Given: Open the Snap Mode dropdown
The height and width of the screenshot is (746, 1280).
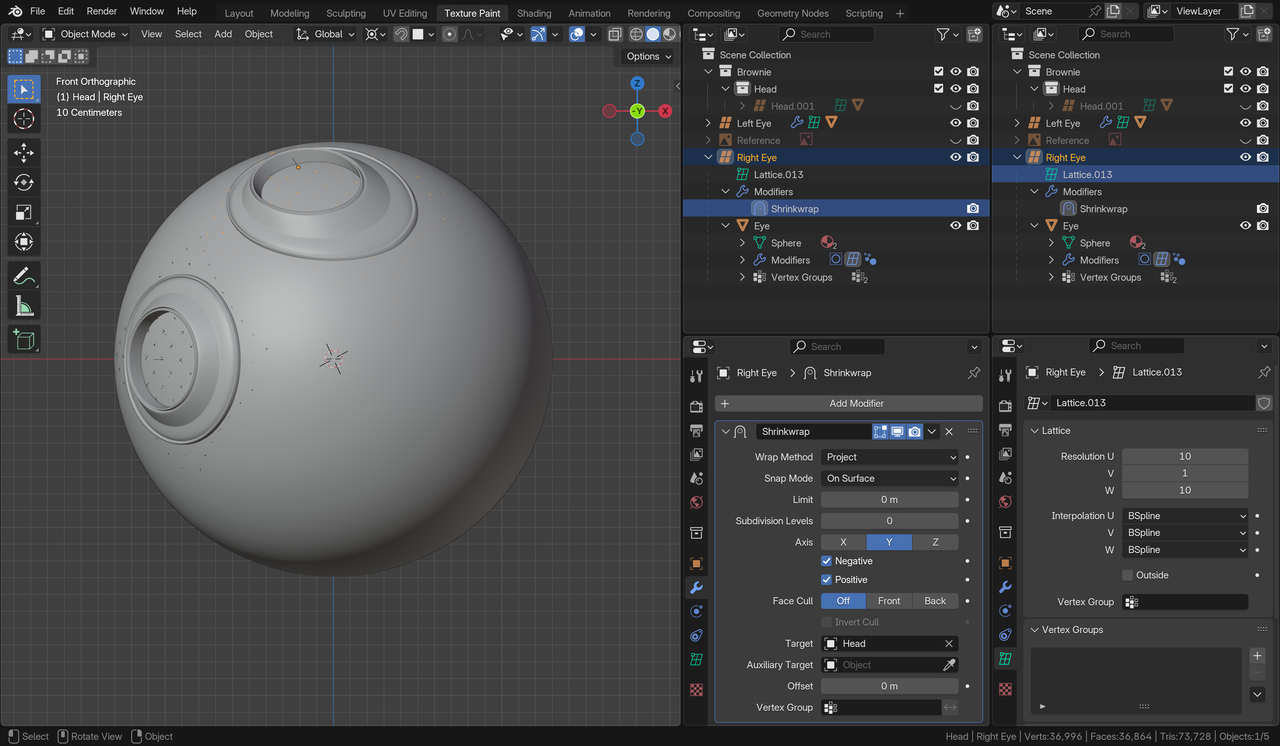Looking at the screenshot, I should tap(889, 478).
